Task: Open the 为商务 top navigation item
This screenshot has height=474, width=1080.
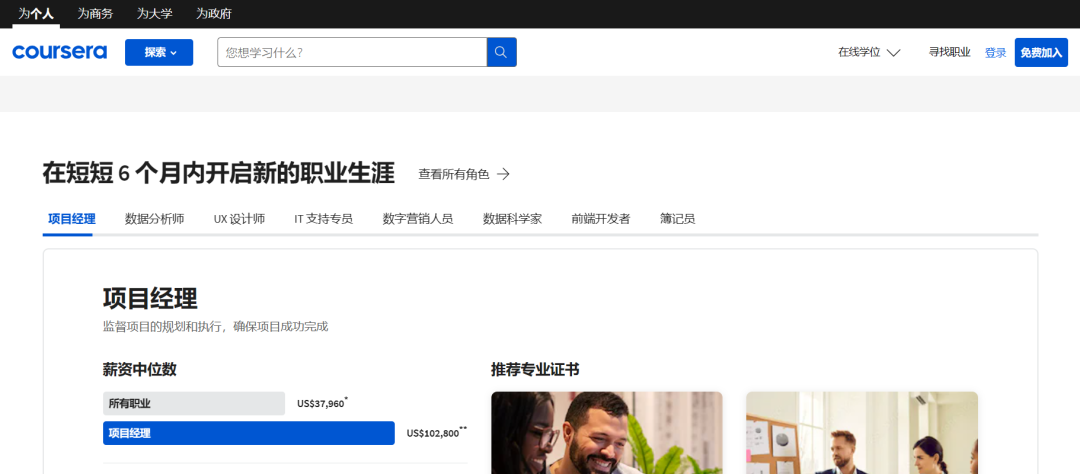Action: coord(95,14)
